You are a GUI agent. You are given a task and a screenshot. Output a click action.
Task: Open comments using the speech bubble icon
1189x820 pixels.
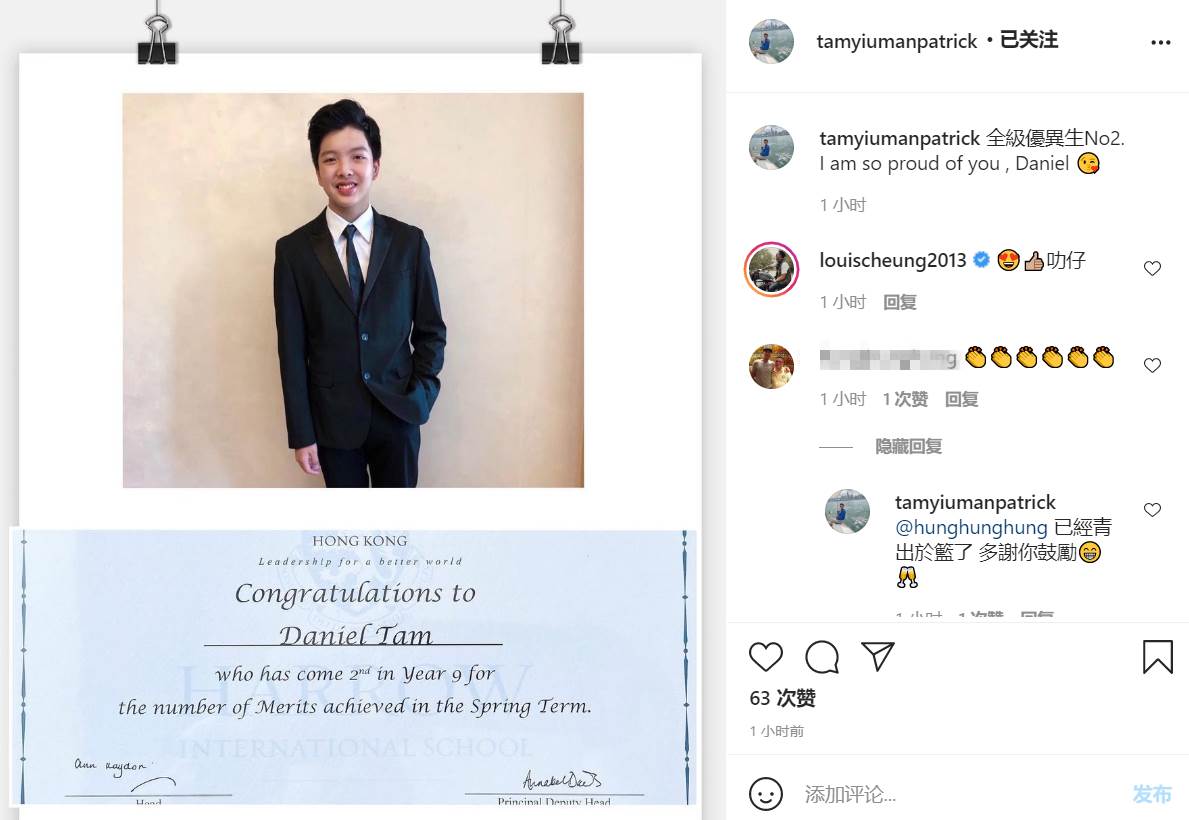tap(822, 657)
